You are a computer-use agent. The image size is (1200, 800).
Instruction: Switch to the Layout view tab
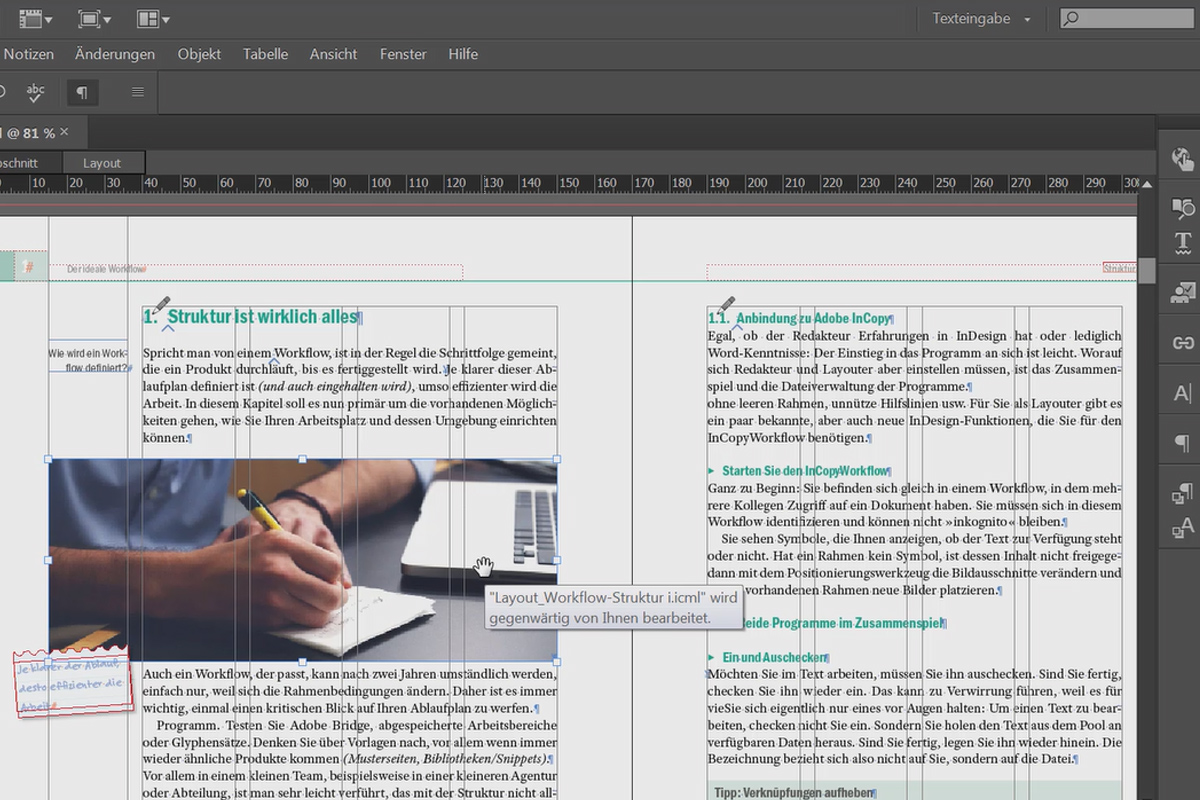click(x=102, y=163)
